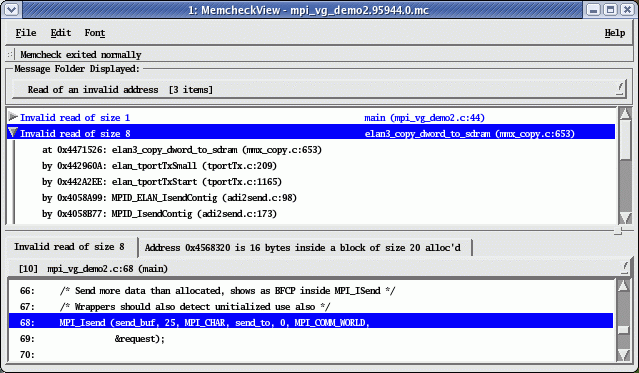
Task: Click 'elan3_copy_dword_to_sdram (mmx_copy.c:653)' location in header row
Action: point(469,134)
